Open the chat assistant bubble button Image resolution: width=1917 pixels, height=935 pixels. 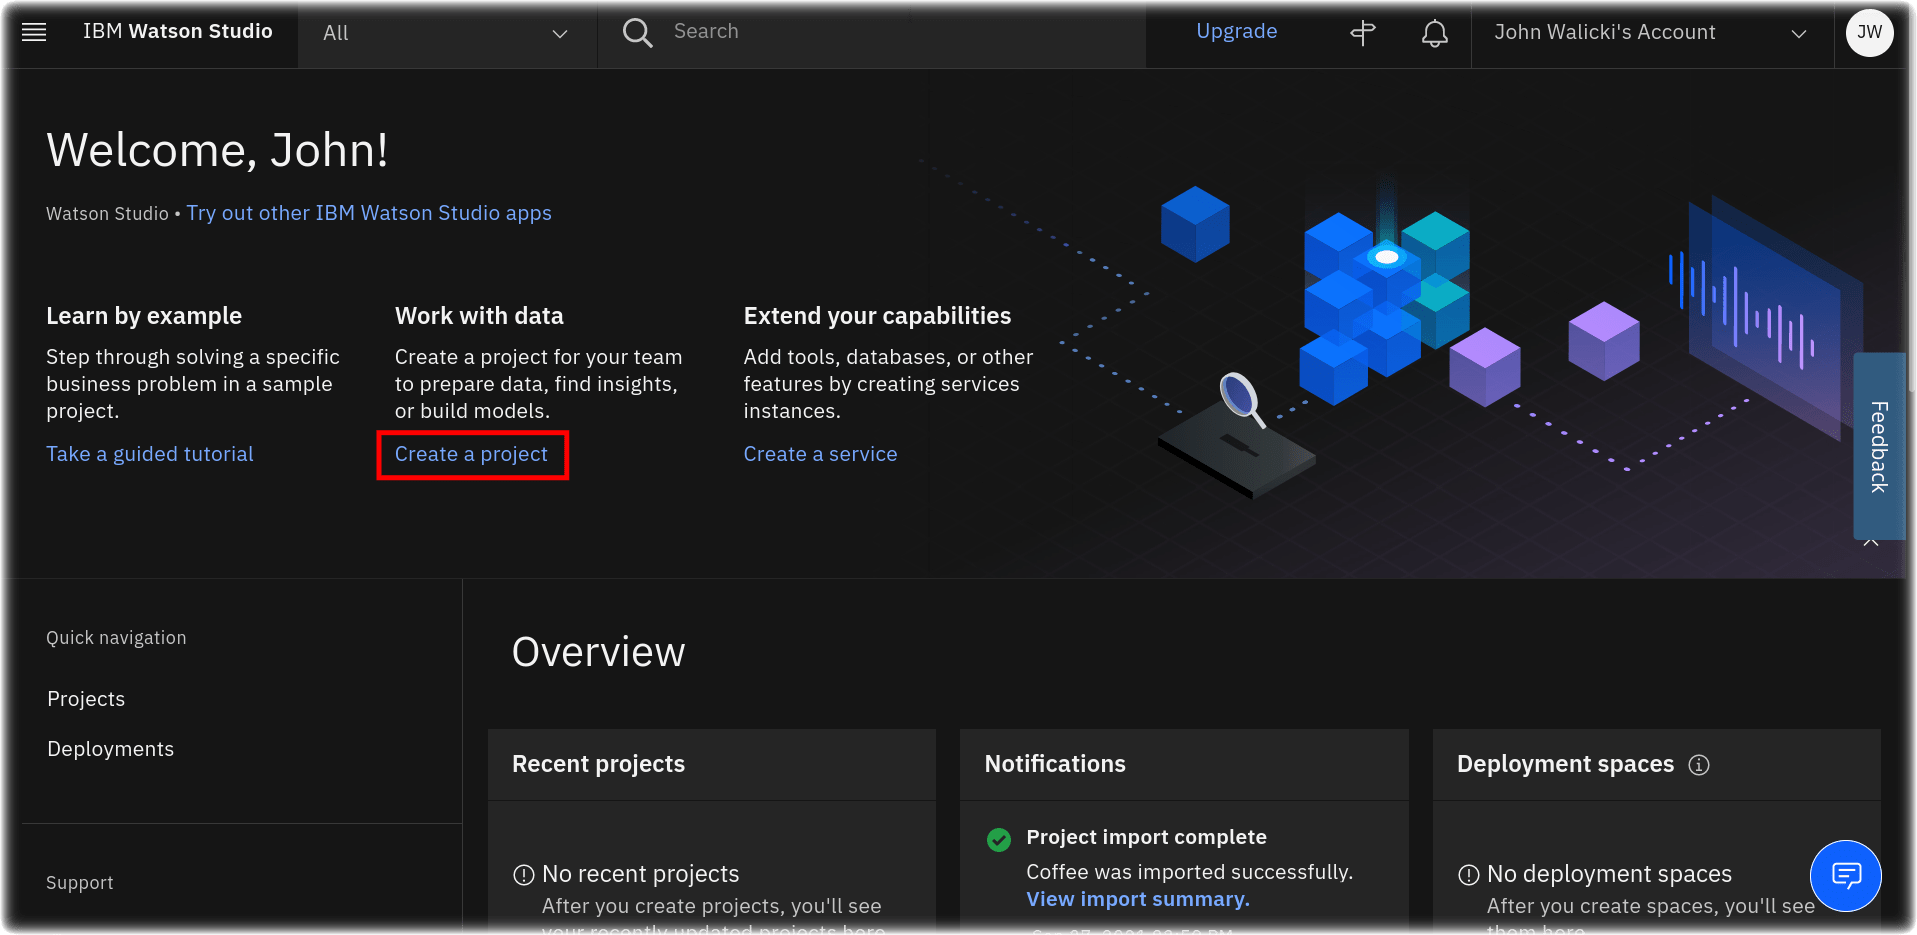click(1845, 876)
